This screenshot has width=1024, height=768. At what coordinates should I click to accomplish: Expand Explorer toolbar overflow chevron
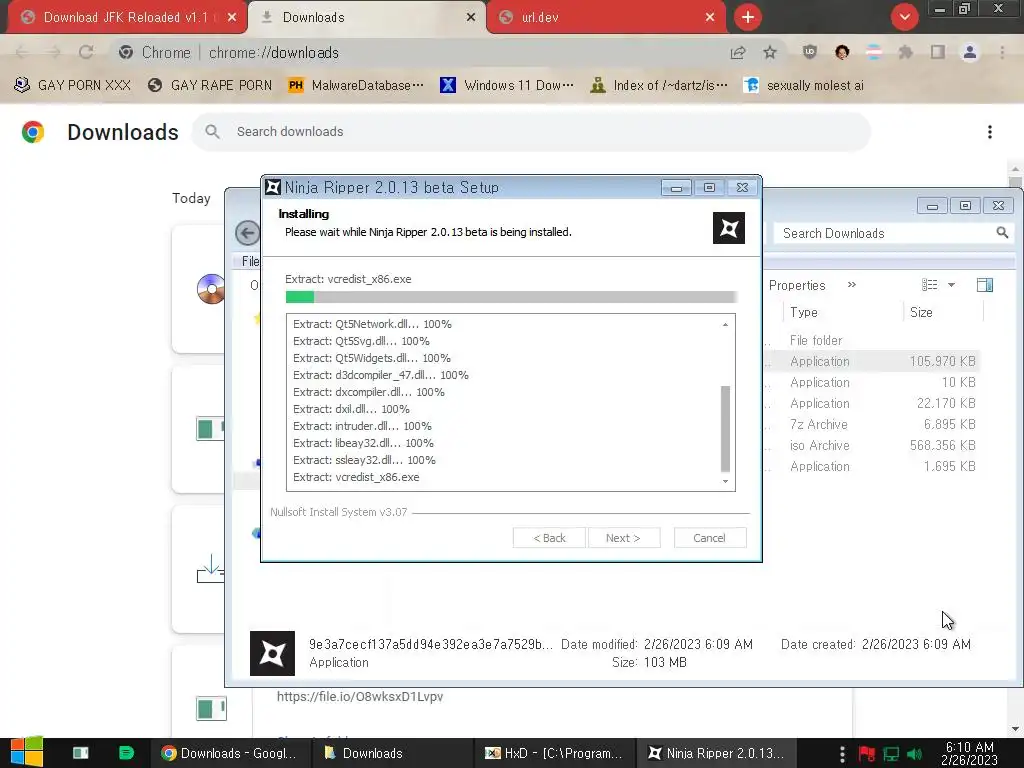pos(852,285)
